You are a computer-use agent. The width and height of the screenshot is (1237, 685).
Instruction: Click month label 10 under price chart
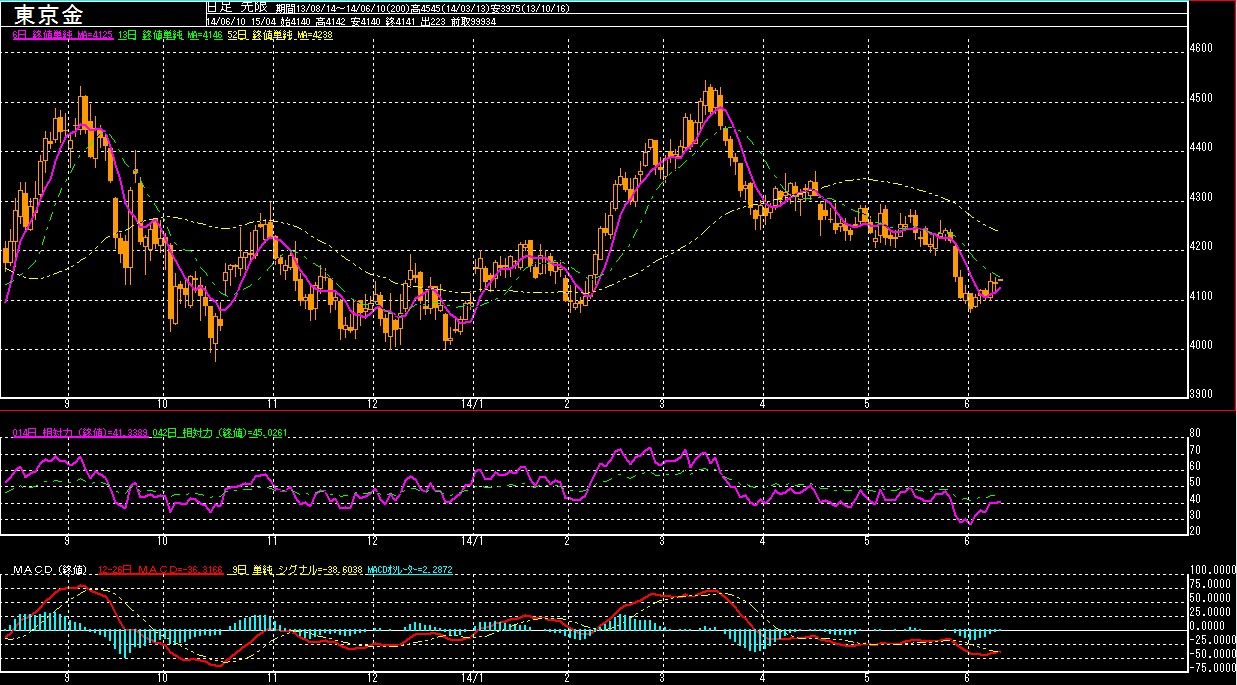162,403
